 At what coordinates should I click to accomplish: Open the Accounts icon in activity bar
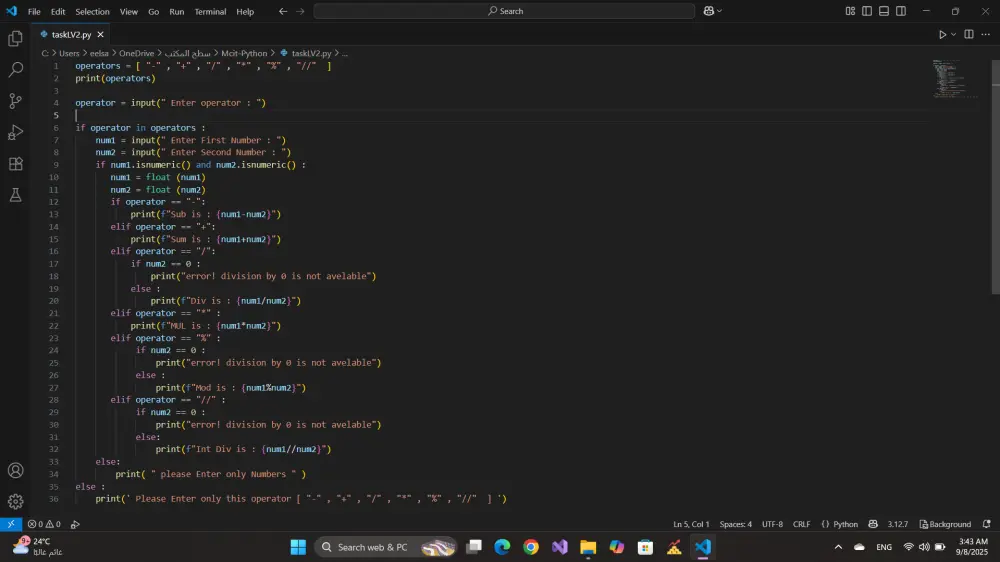tap(15, 470)
